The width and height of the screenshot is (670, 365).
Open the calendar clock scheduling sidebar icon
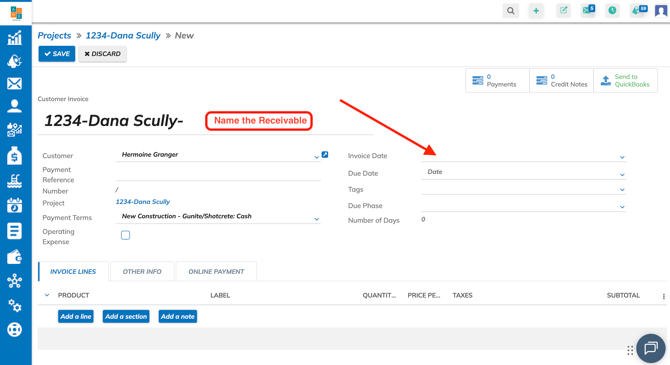point(15,206)
